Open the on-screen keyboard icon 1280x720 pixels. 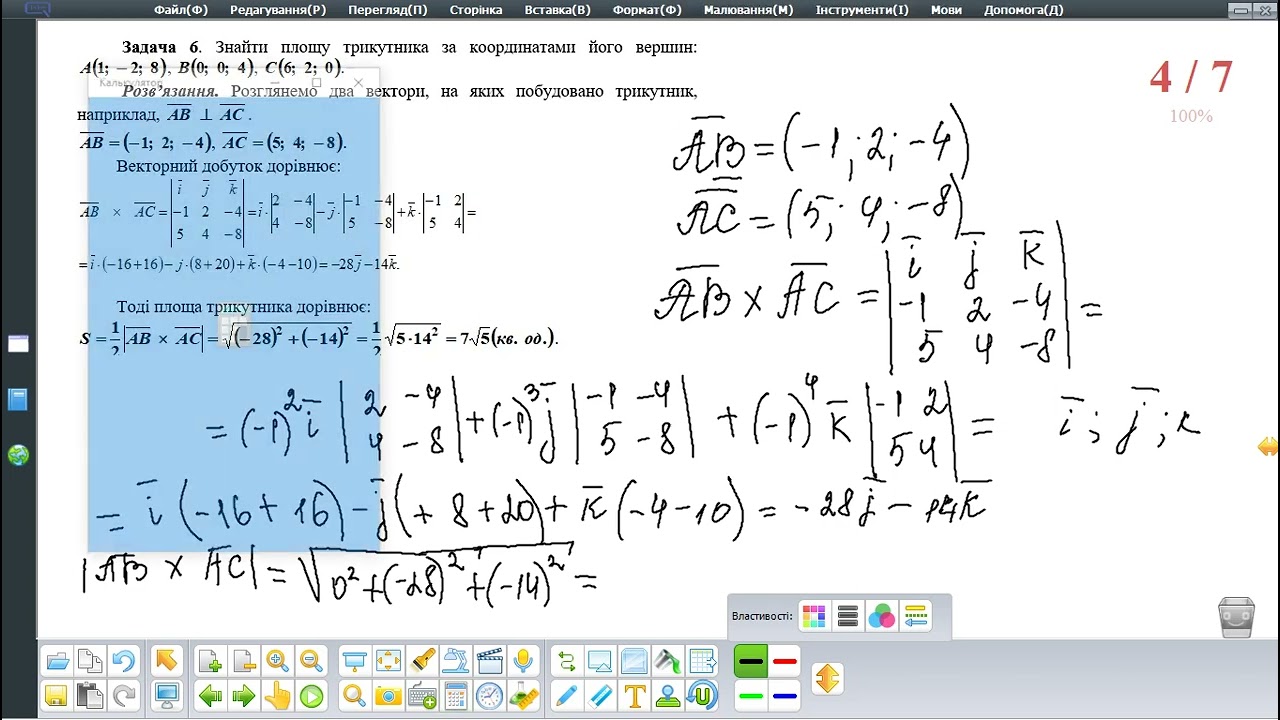[x=422, y=695]
